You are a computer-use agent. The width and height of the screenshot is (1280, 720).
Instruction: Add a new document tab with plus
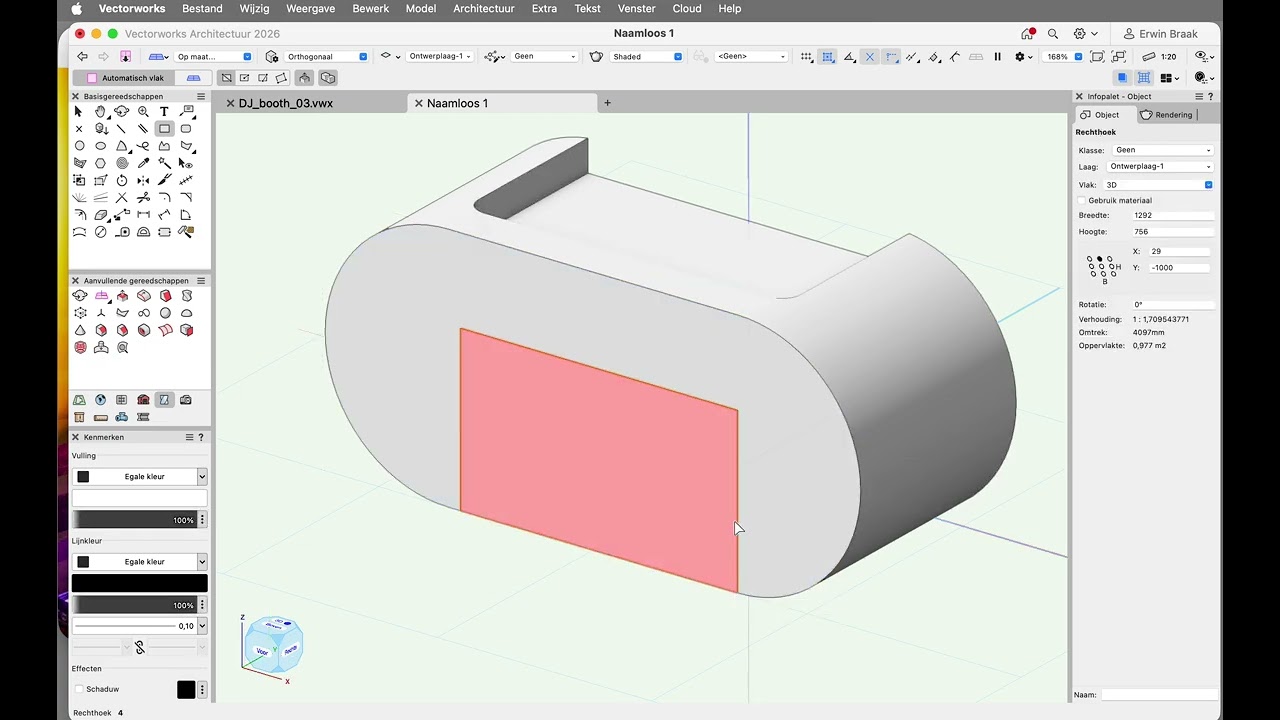pyautogui.click(x=607, y=103)
